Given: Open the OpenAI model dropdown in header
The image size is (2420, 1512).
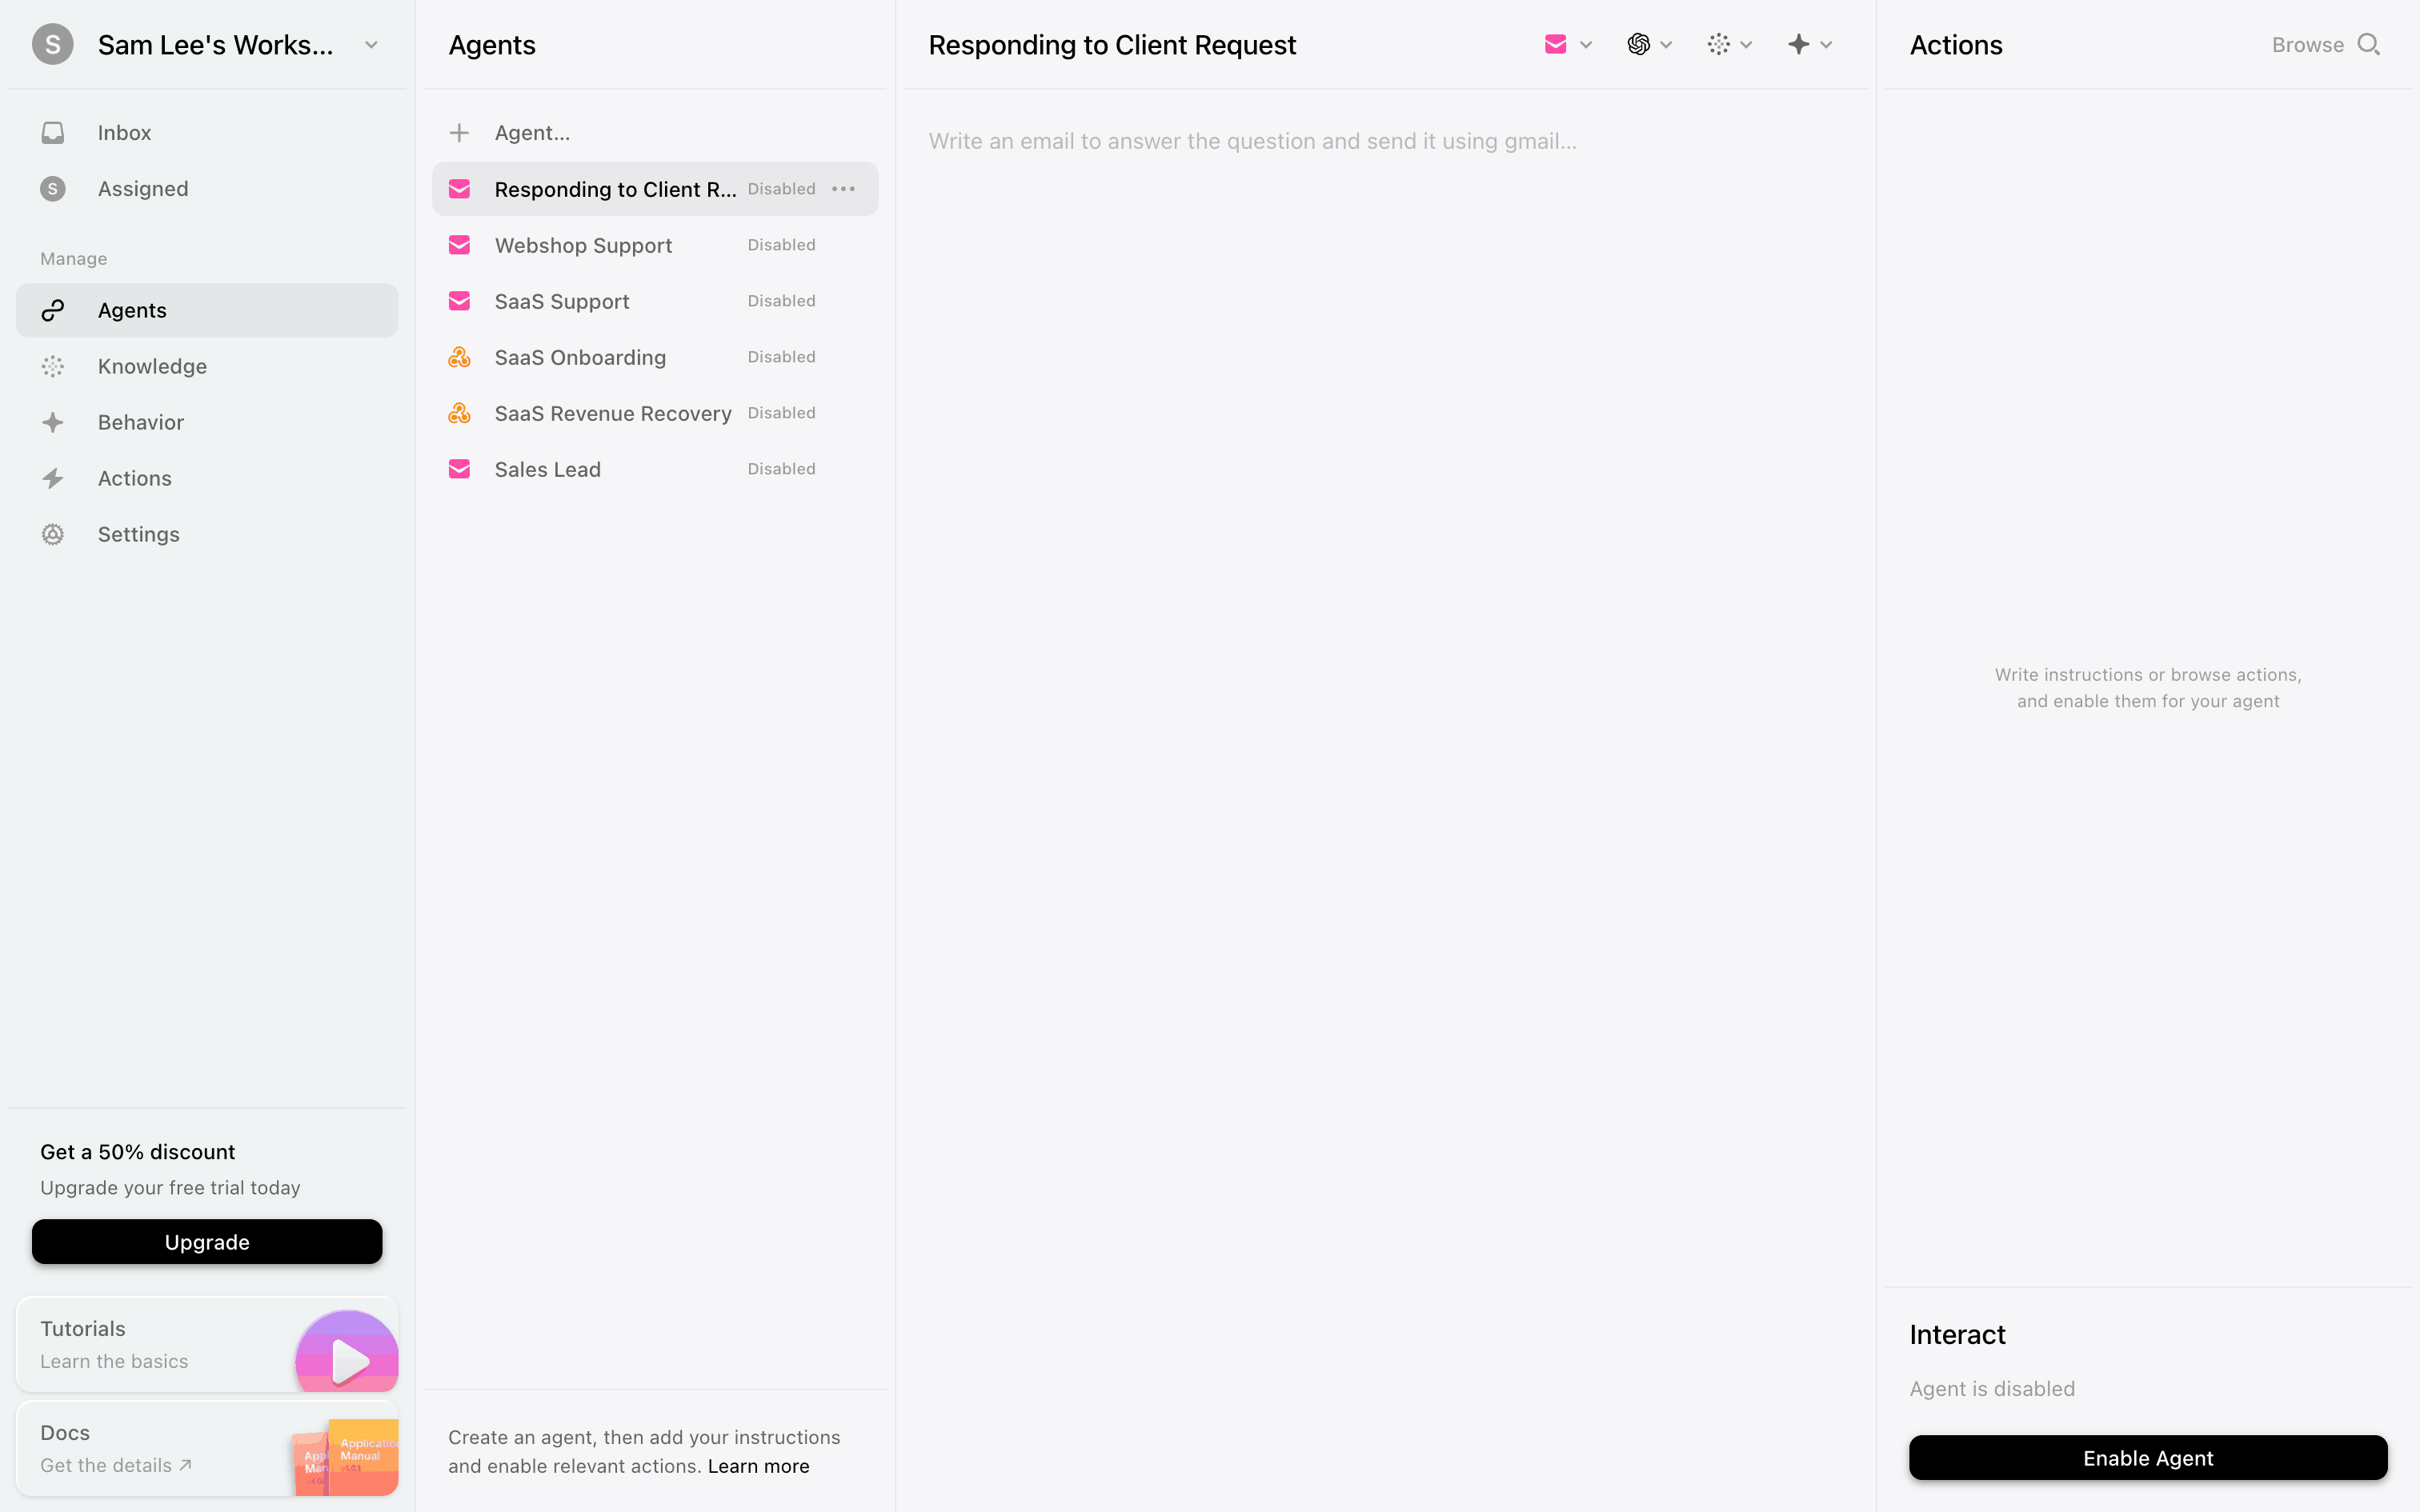Looking at the screenshot, I should coord(1649,44).
